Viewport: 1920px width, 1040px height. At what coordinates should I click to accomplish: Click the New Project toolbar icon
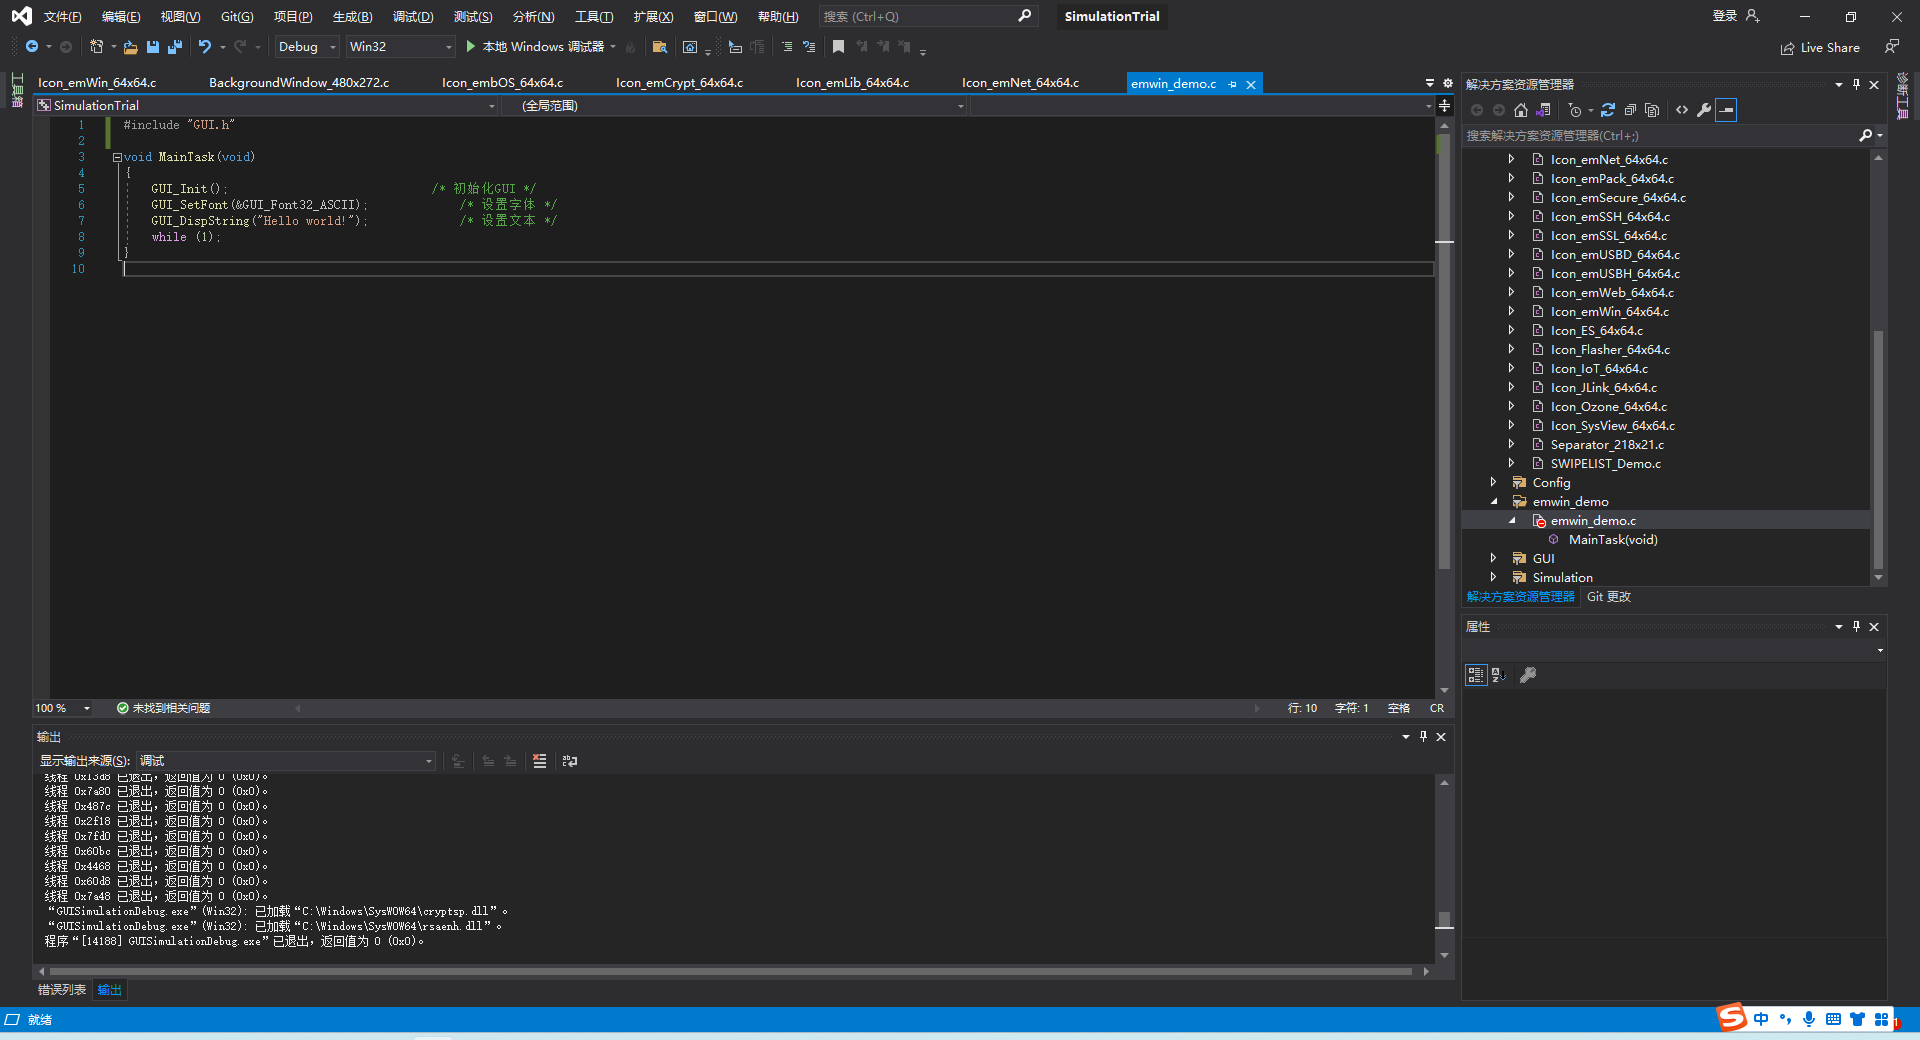[x=96, y=47]
